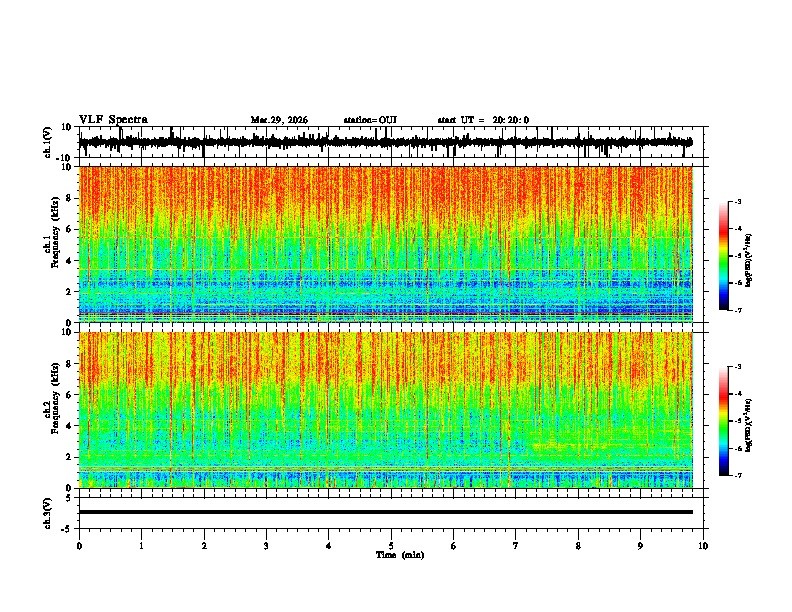The height and width of the screenshot is (612, 792).
Task: Click the "8" kHz tick of ch.2 spectrogram
Action: tap(69, 364)
